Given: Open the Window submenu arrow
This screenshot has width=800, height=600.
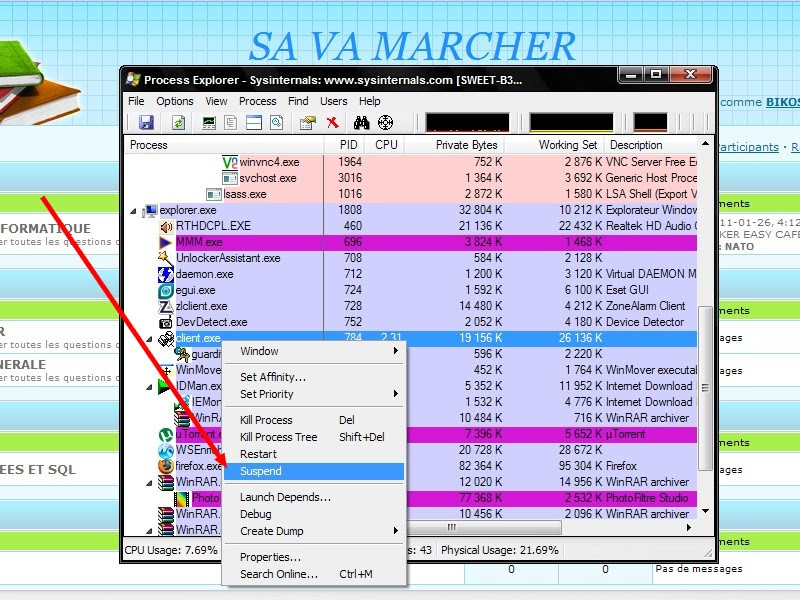Looking at the screenshot, I should click(x=395, y=351).
